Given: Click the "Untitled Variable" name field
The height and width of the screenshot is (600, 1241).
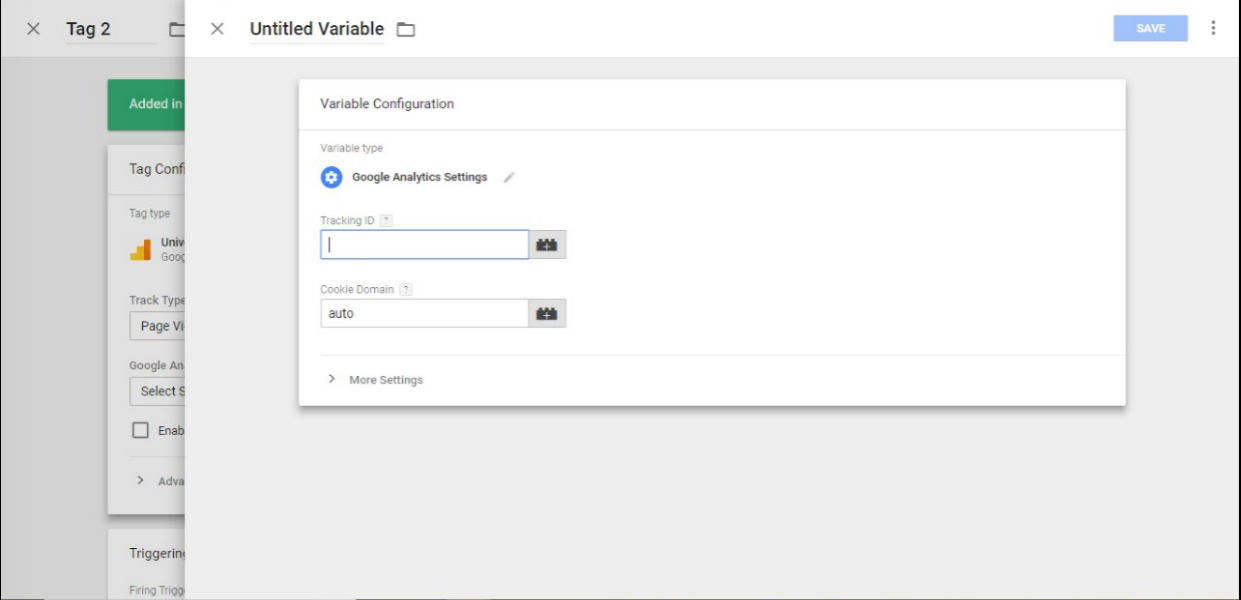Looking at the screenshot, I should pyautogui.click(x=317, y=29).
